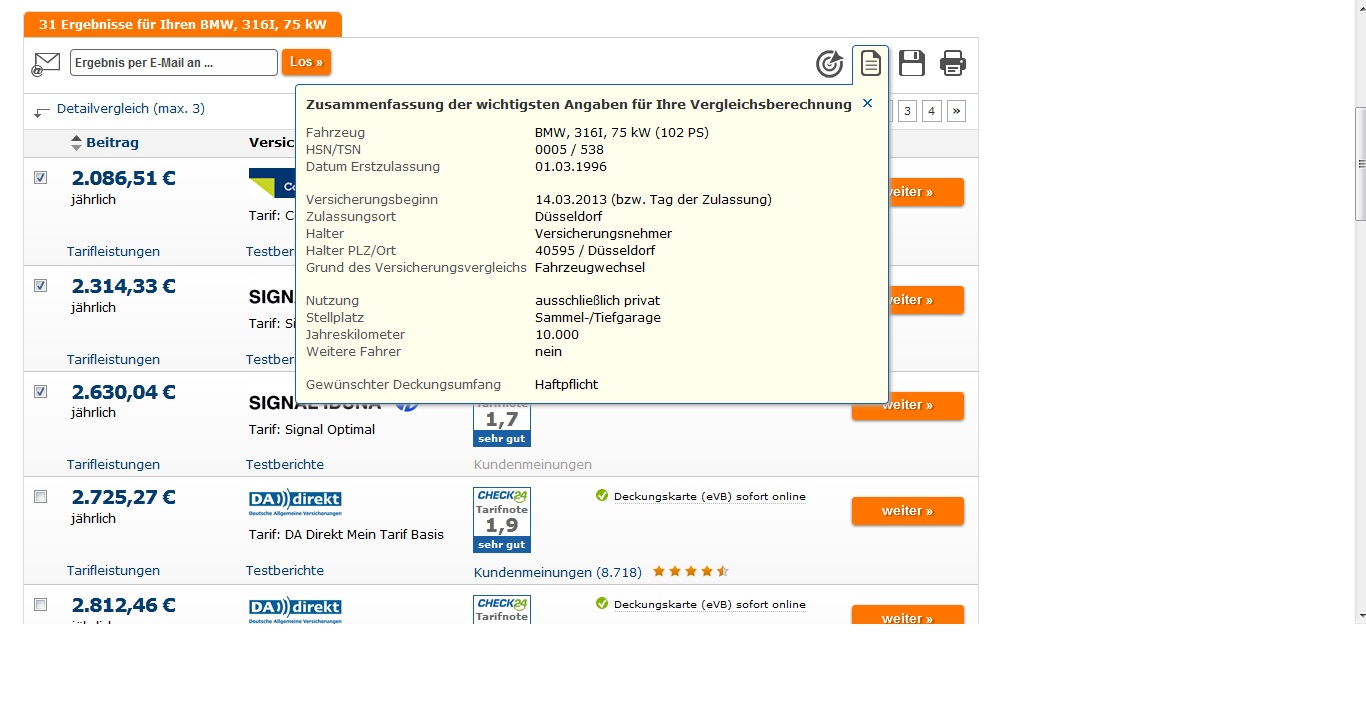Click the email envelope icon
The width and height of the screenshot is (1366, 728).
(x=45, y=64)
